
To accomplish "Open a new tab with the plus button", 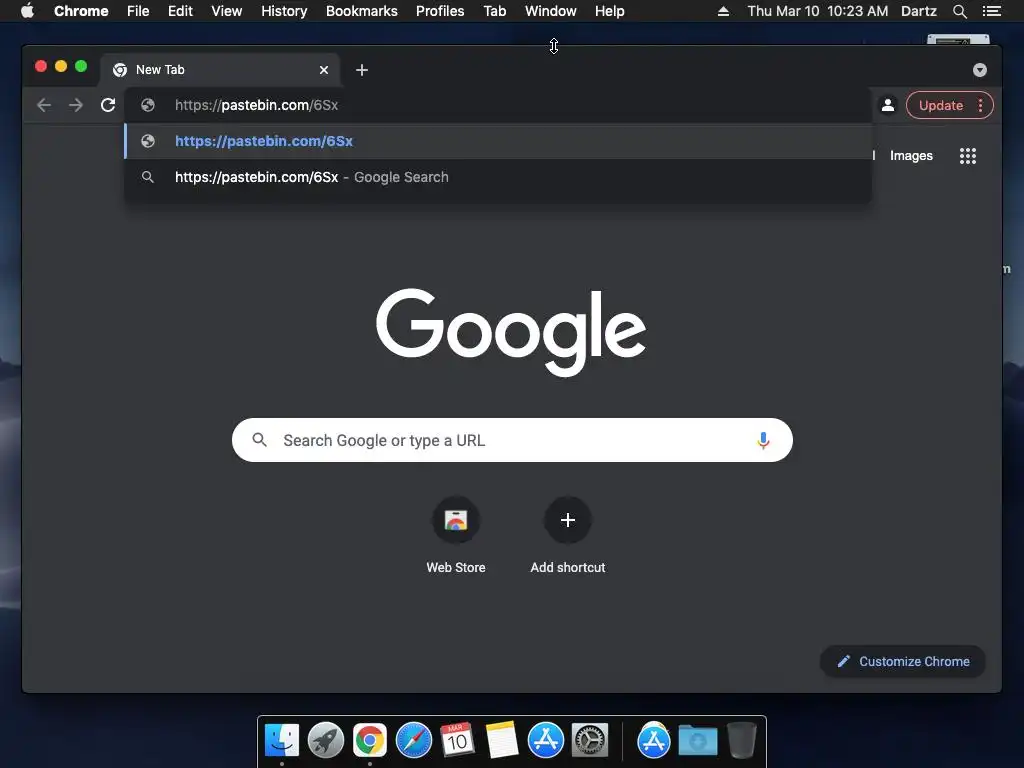I will (362, 70).
